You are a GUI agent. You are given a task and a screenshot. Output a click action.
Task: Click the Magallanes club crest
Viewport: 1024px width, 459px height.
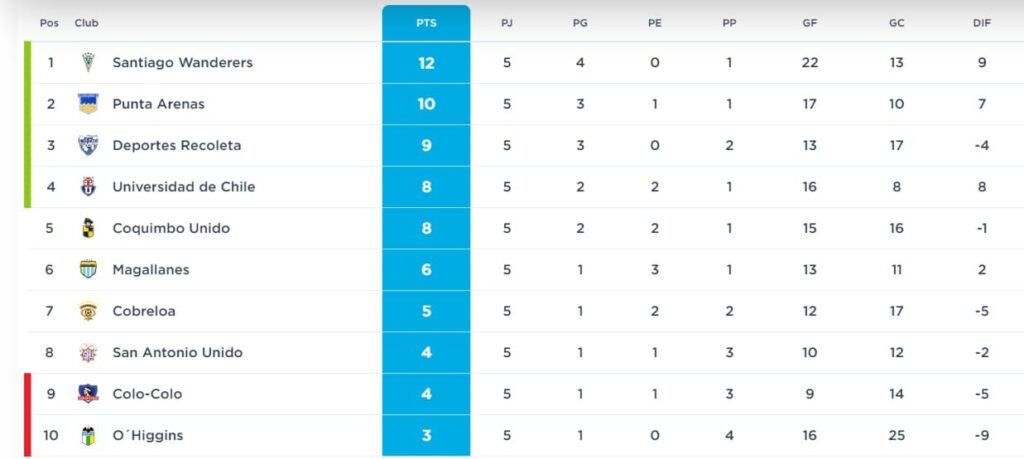(88, 269)
